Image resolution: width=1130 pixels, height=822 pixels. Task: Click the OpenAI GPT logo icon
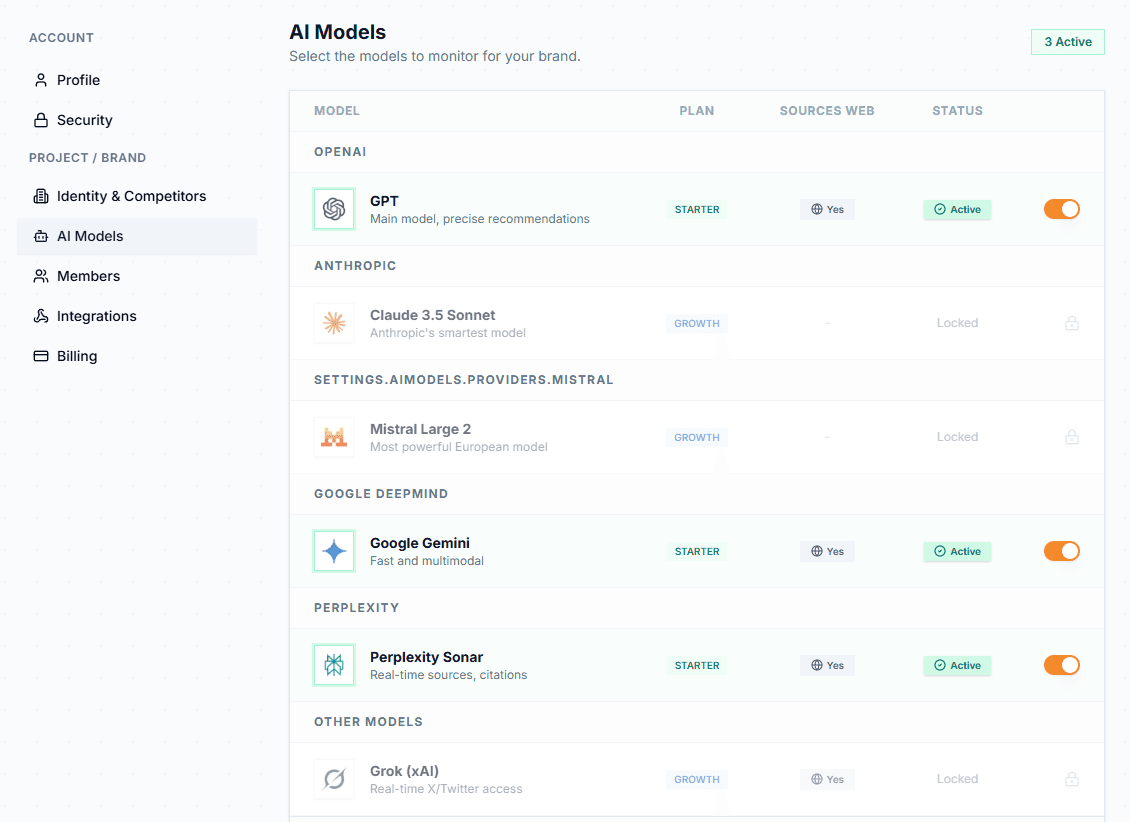pos(334,209)
